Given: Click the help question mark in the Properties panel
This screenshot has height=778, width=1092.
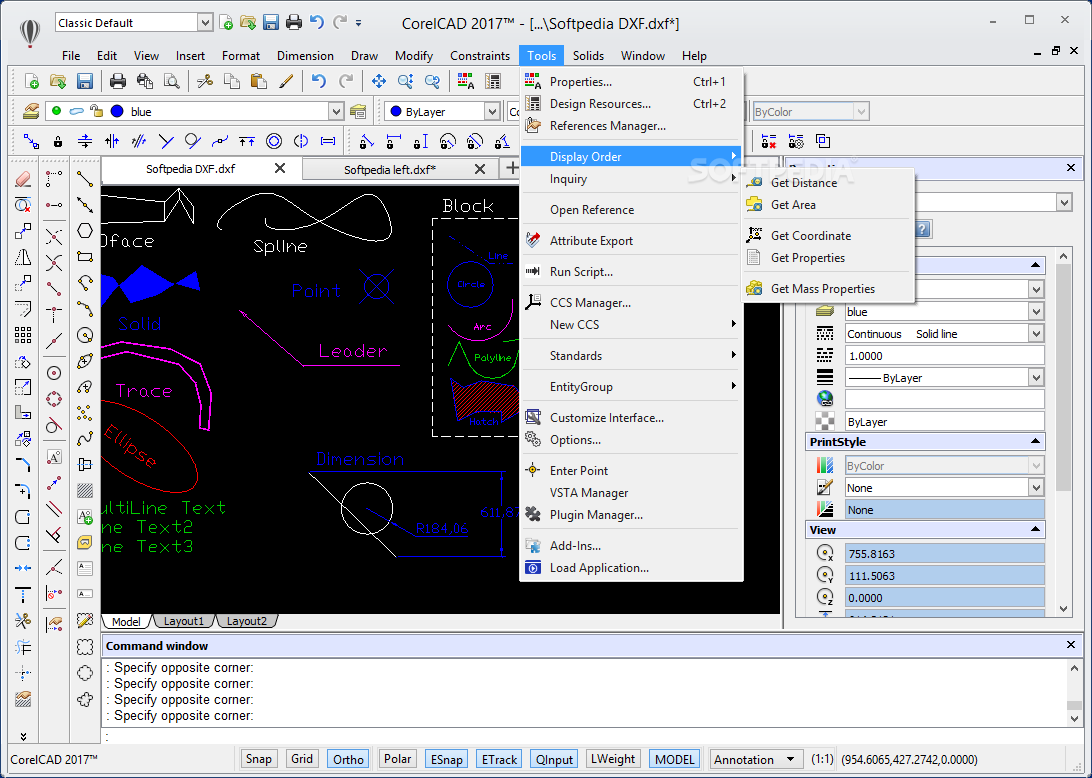Looking at the screenshot, I should click(923, 229).
